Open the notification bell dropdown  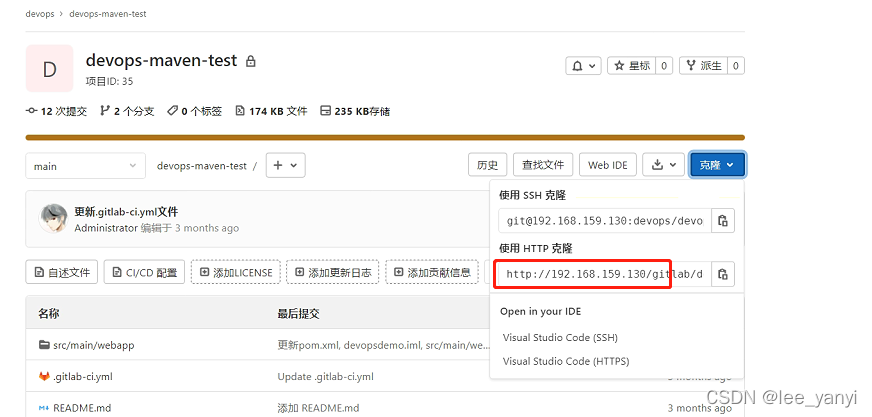click(x=583, y=66)
